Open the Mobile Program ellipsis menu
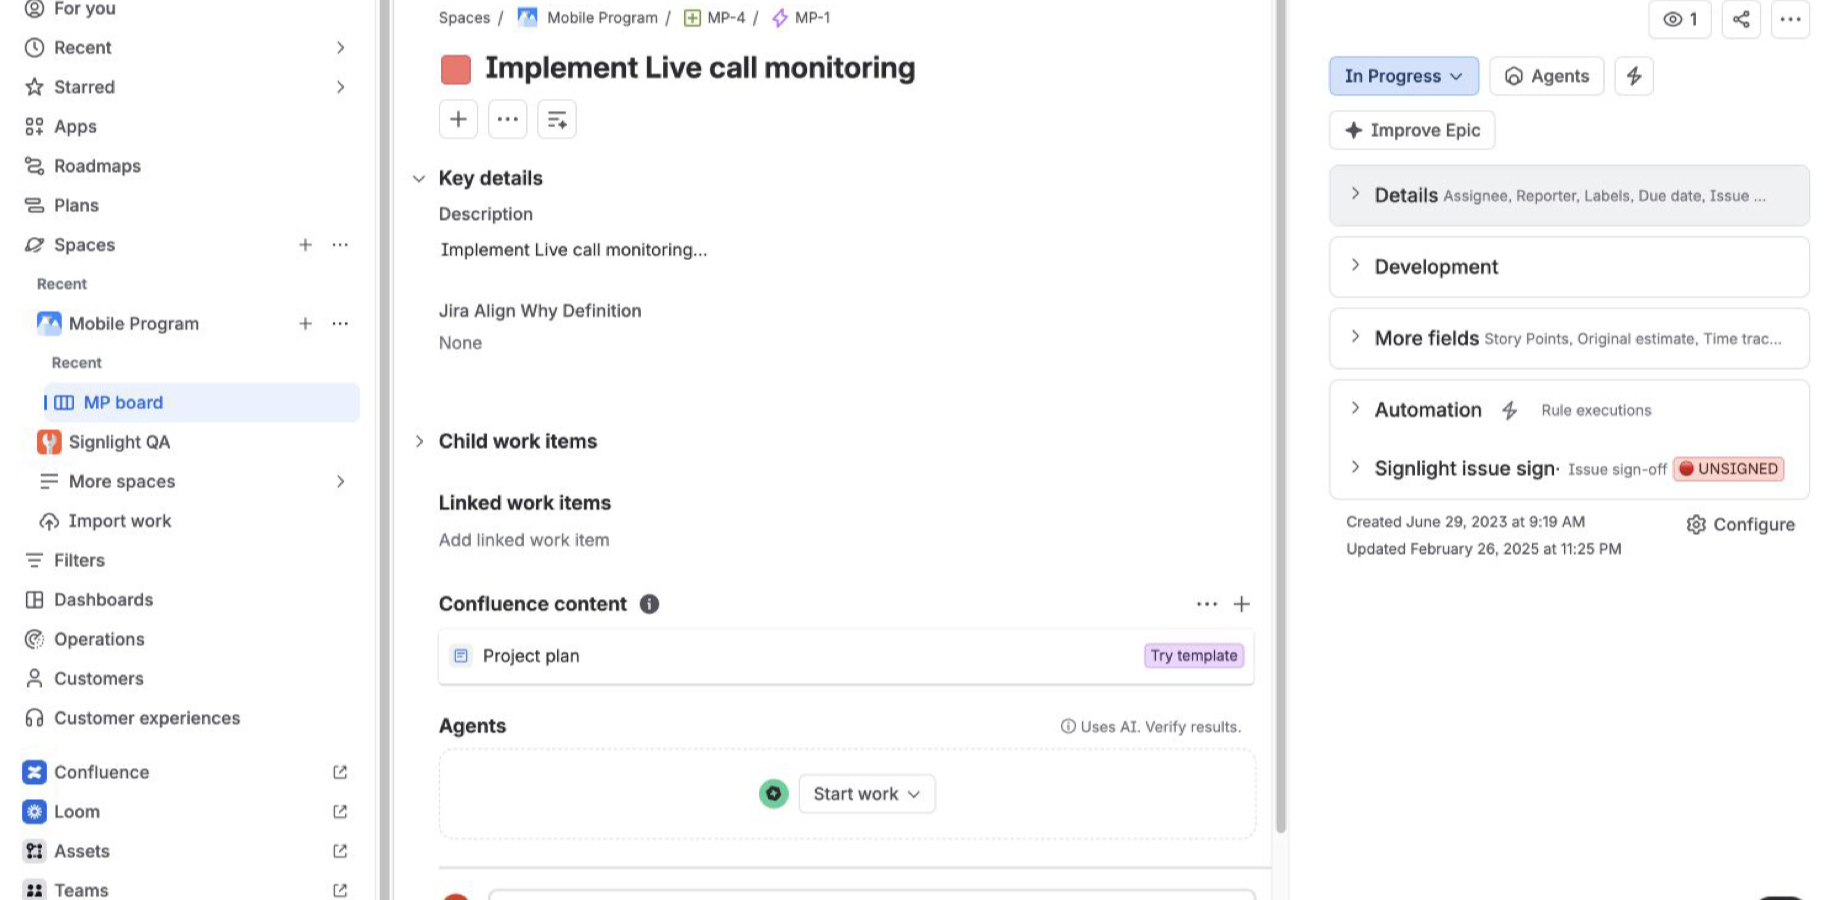The width and height of the screenshot is (1840, 900). tap(340, 324)
